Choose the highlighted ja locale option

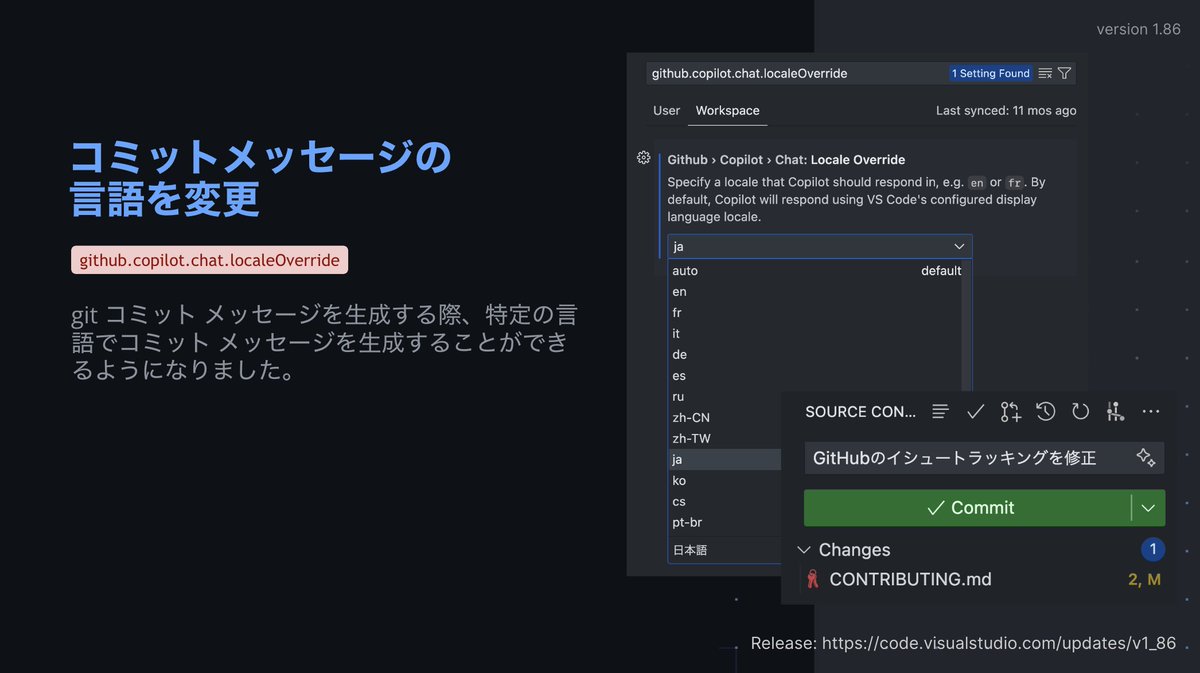(x=725, y=460)
